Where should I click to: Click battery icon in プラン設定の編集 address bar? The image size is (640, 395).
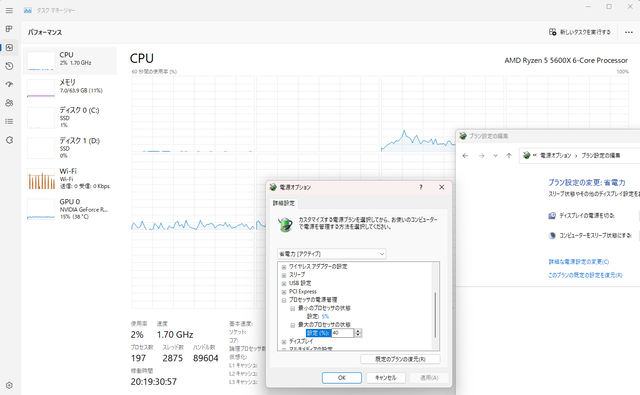[527, 155]
